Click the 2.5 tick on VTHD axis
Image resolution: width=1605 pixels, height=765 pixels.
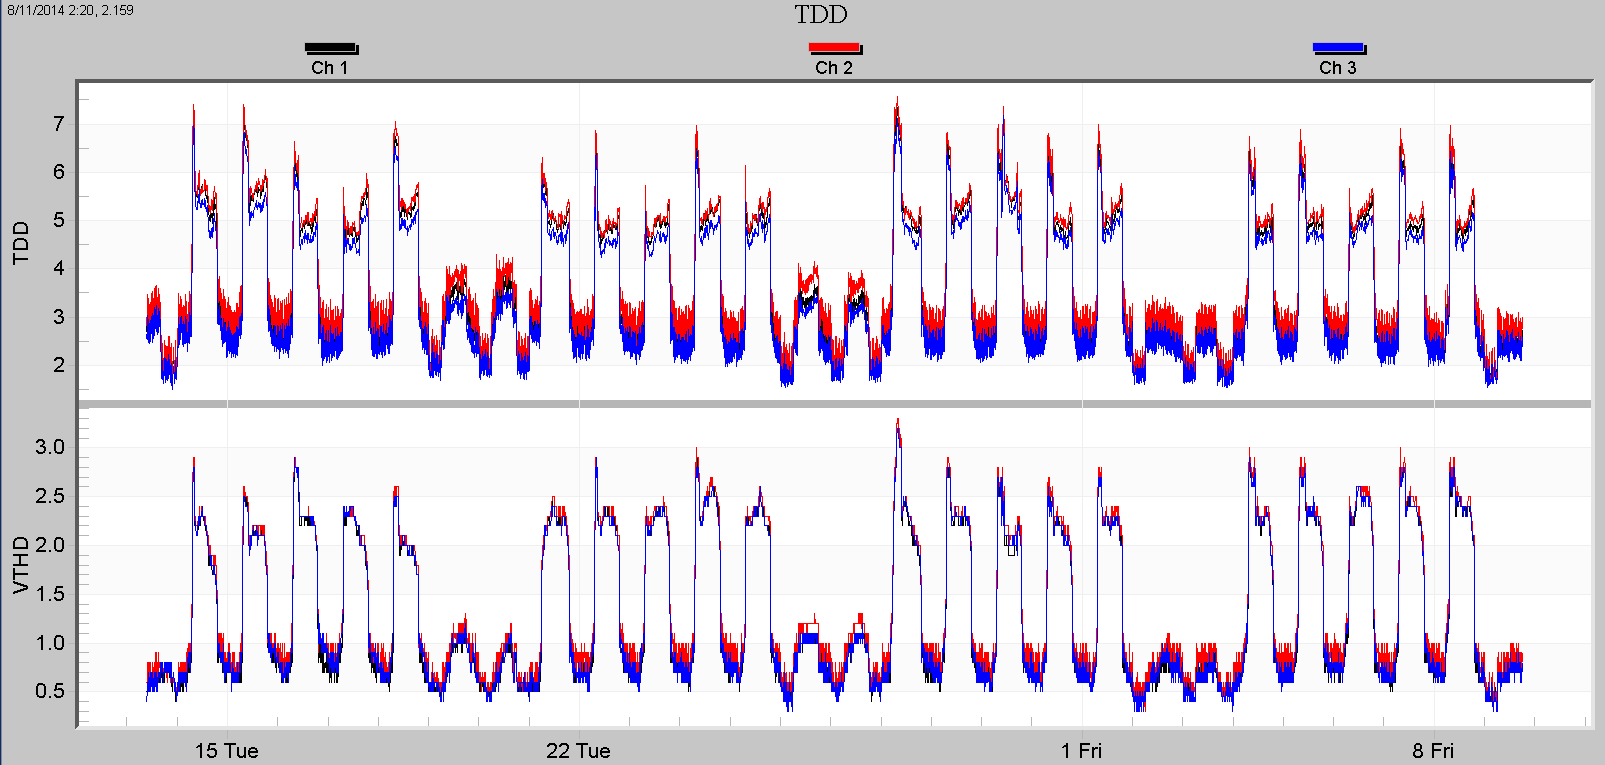tap(50, 496)
